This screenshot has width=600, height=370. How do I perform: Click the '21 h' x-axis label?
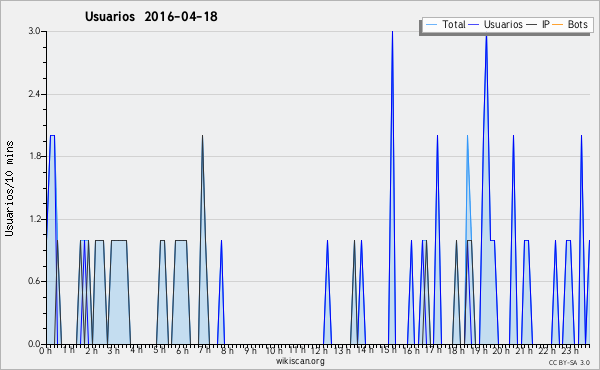(x=523, y=351)
